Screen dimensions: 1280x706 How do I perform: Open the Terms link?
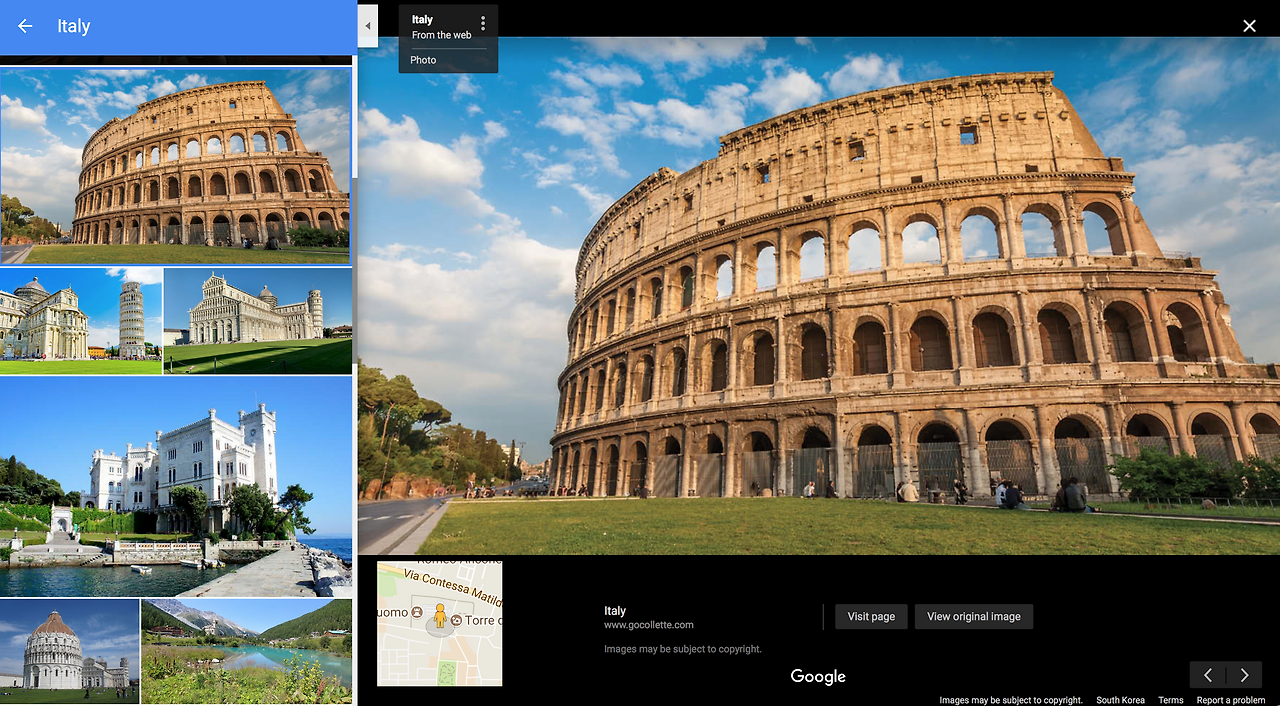[x=1171, y=700]
